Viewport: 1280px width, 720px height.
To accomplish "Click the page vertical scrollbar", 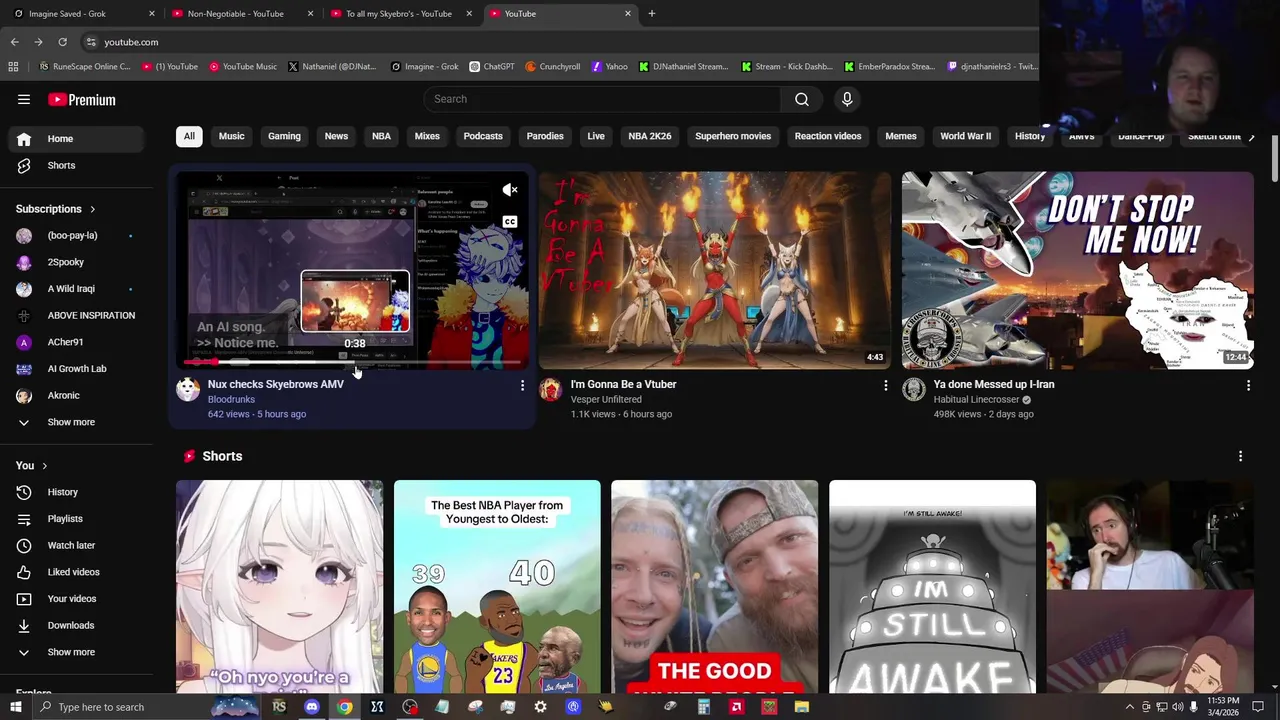I will click(1274, 160).
